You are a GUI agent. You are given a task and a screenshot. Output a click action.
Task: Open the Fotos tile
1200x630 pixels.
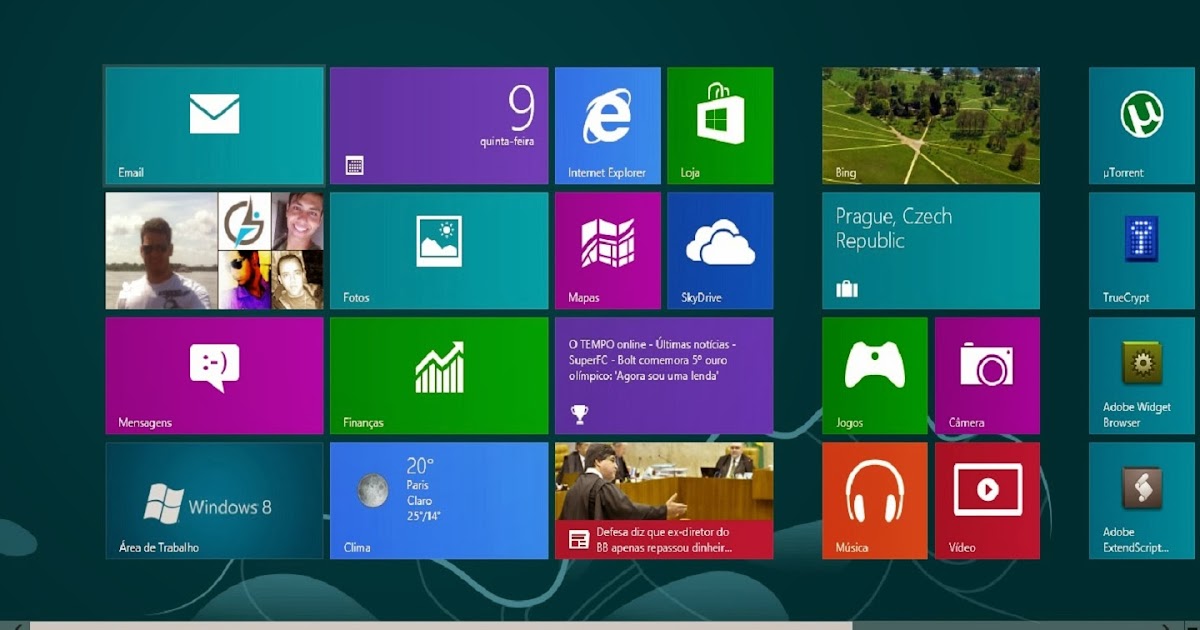439,251
